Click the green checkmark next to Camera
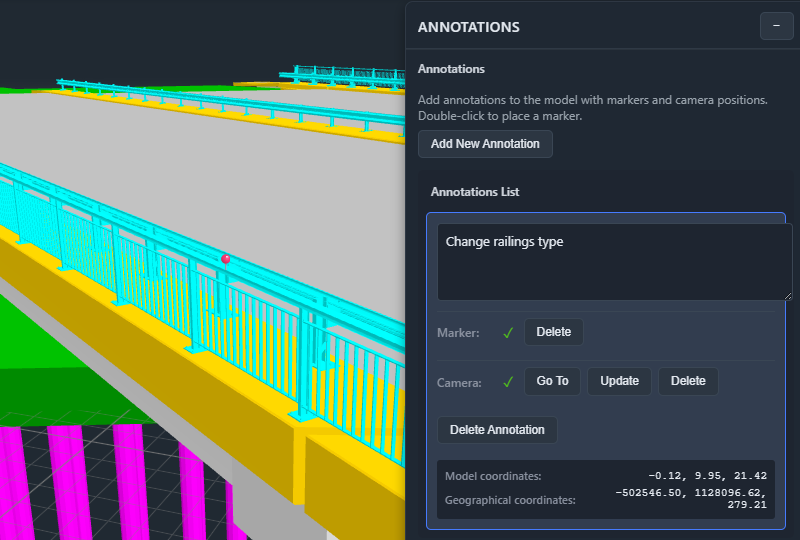Viewport: 800px width, 540px height. click(508, 382)
